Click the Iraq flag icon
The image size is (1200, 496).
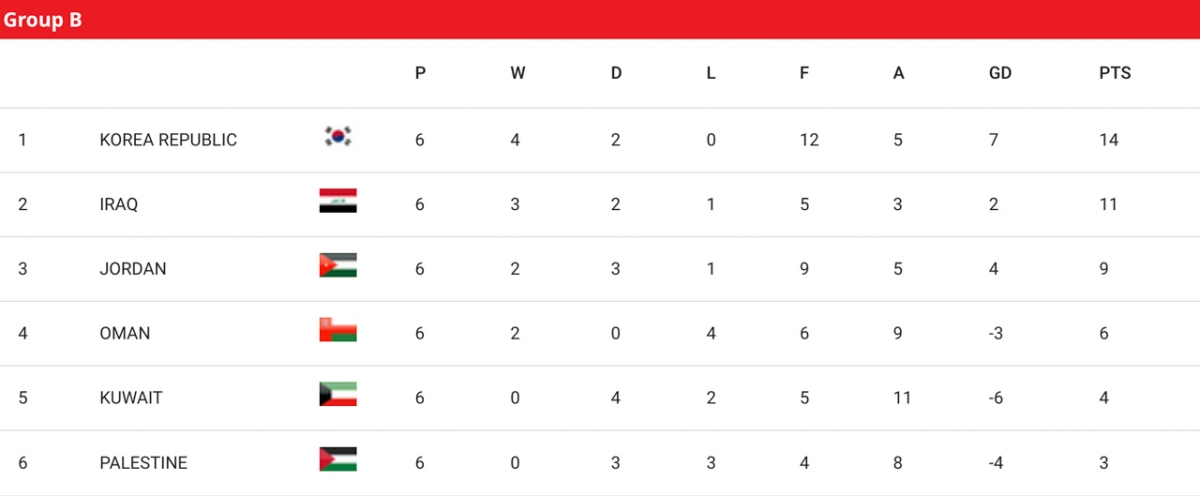(x=338, y=201)
